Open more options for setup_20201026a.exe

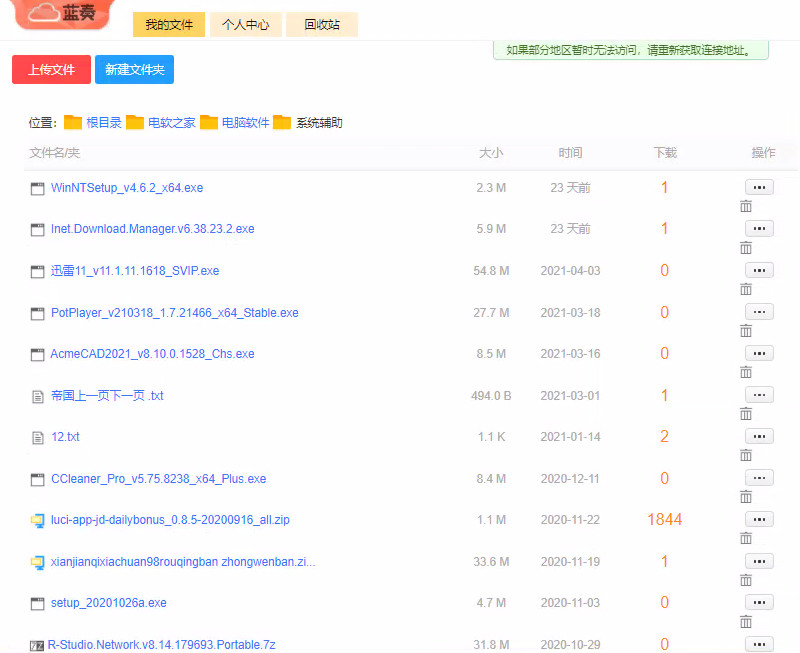tap(759, 602)
